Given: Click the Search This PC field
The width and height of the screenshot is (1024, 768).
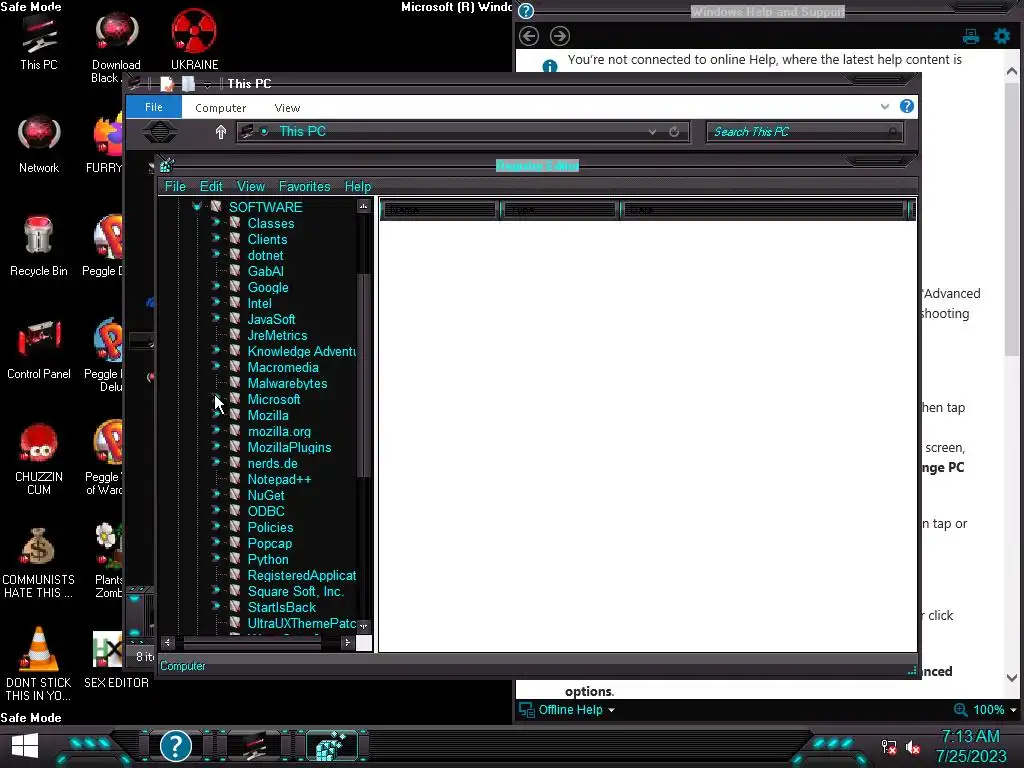Looking at the screenshot, I should click(x=805, y=132).
